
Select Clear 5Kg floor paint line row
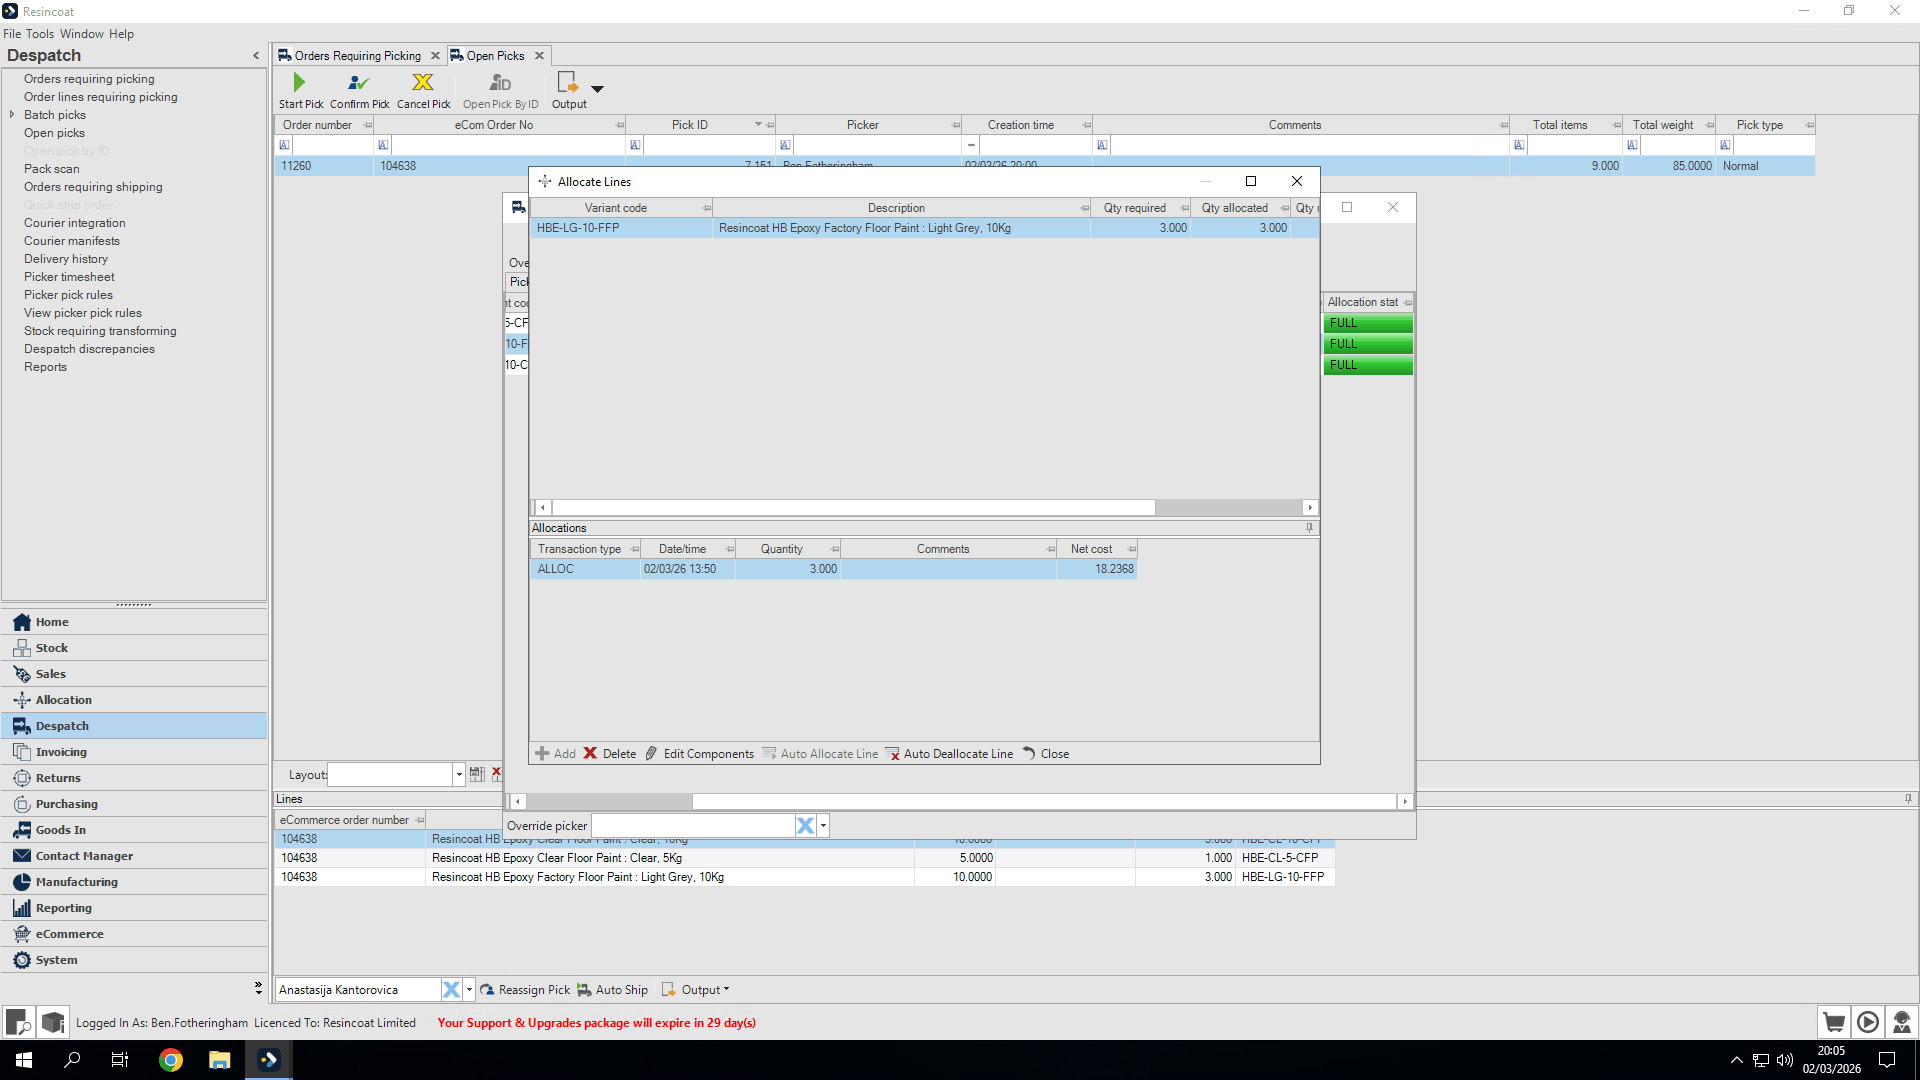[805, 858]
